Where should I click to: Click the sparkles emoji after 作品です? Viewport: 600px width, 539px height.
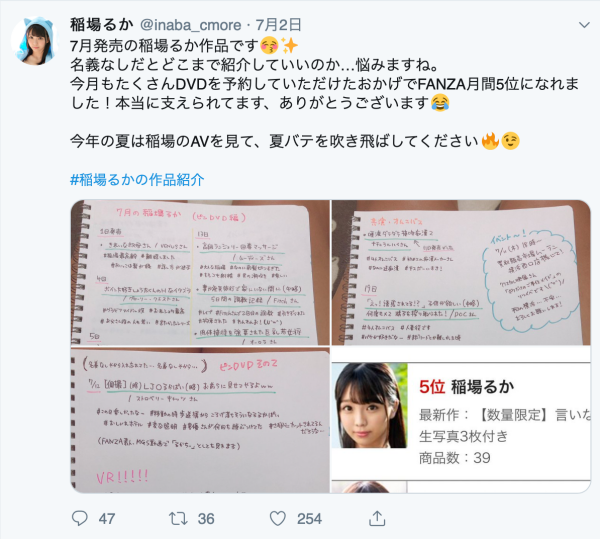tap(290, 46)
